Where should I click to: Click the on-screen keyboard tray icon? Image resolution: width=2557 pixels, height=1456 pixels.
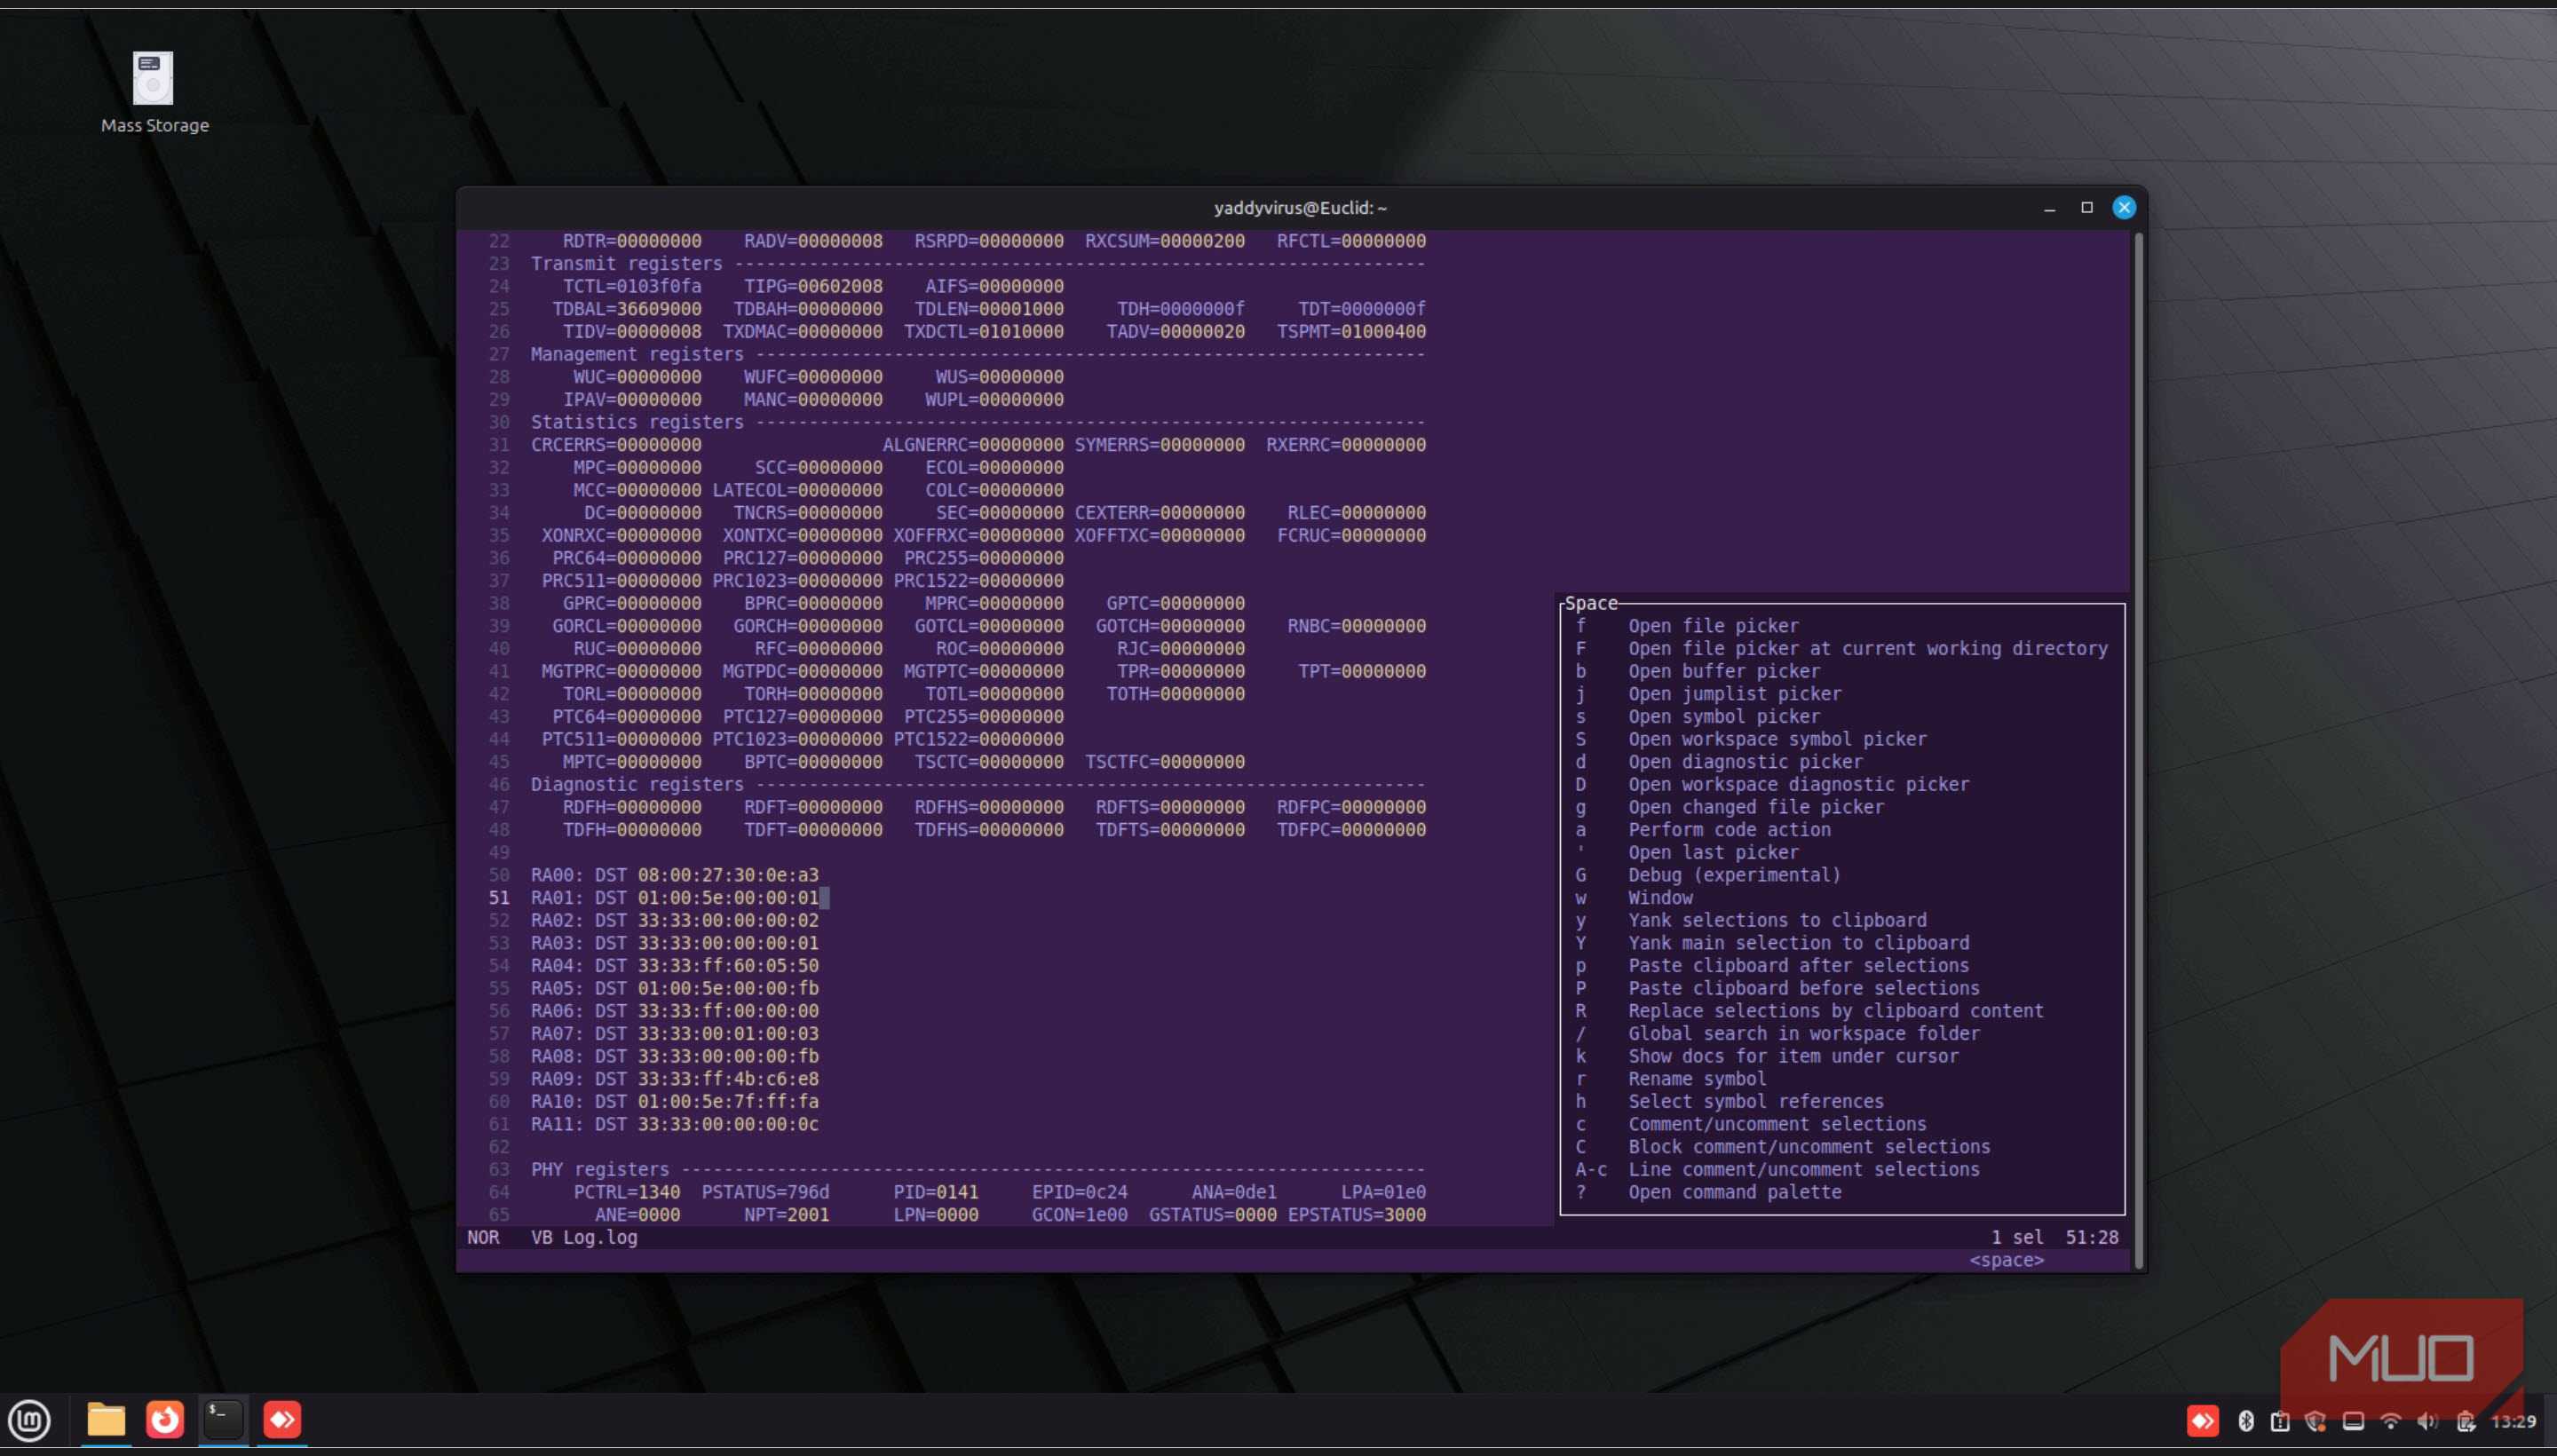coord(2353,1421)
